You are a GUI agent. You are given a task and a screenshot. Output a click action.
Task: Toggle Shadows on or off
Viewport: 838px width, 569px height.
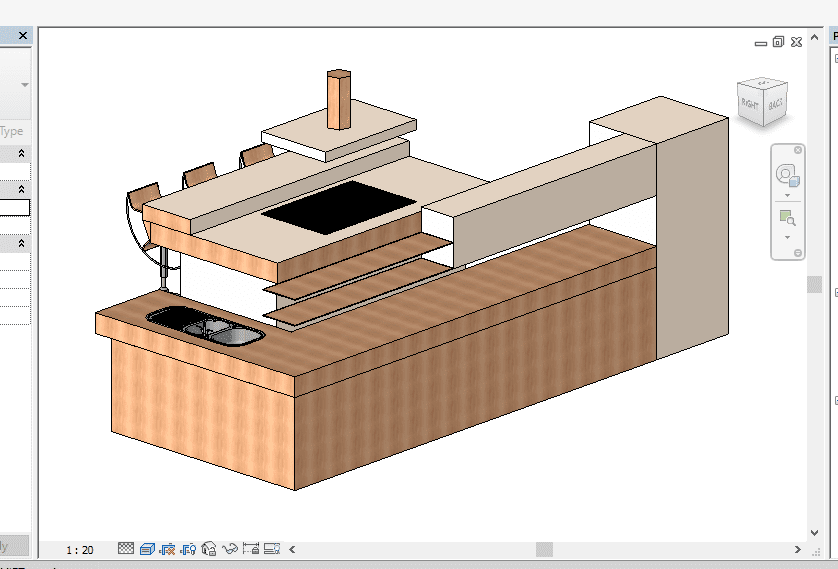click(x=189, y=549)
